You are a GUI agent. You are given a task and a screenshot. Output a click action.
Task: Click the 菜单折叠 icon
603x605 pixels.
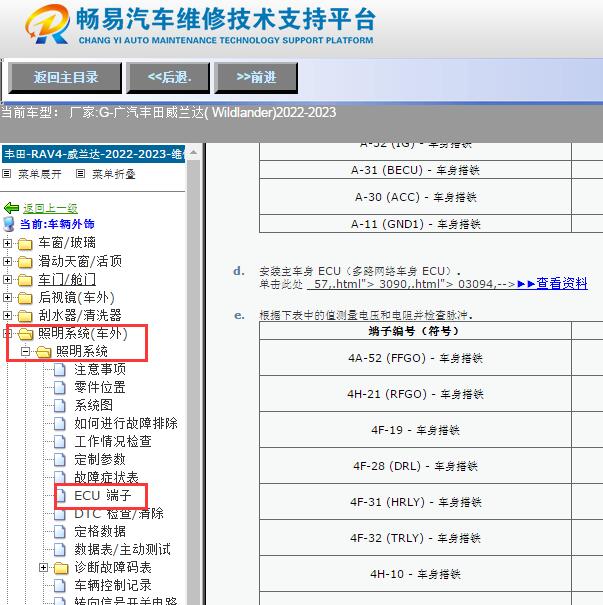80,174
